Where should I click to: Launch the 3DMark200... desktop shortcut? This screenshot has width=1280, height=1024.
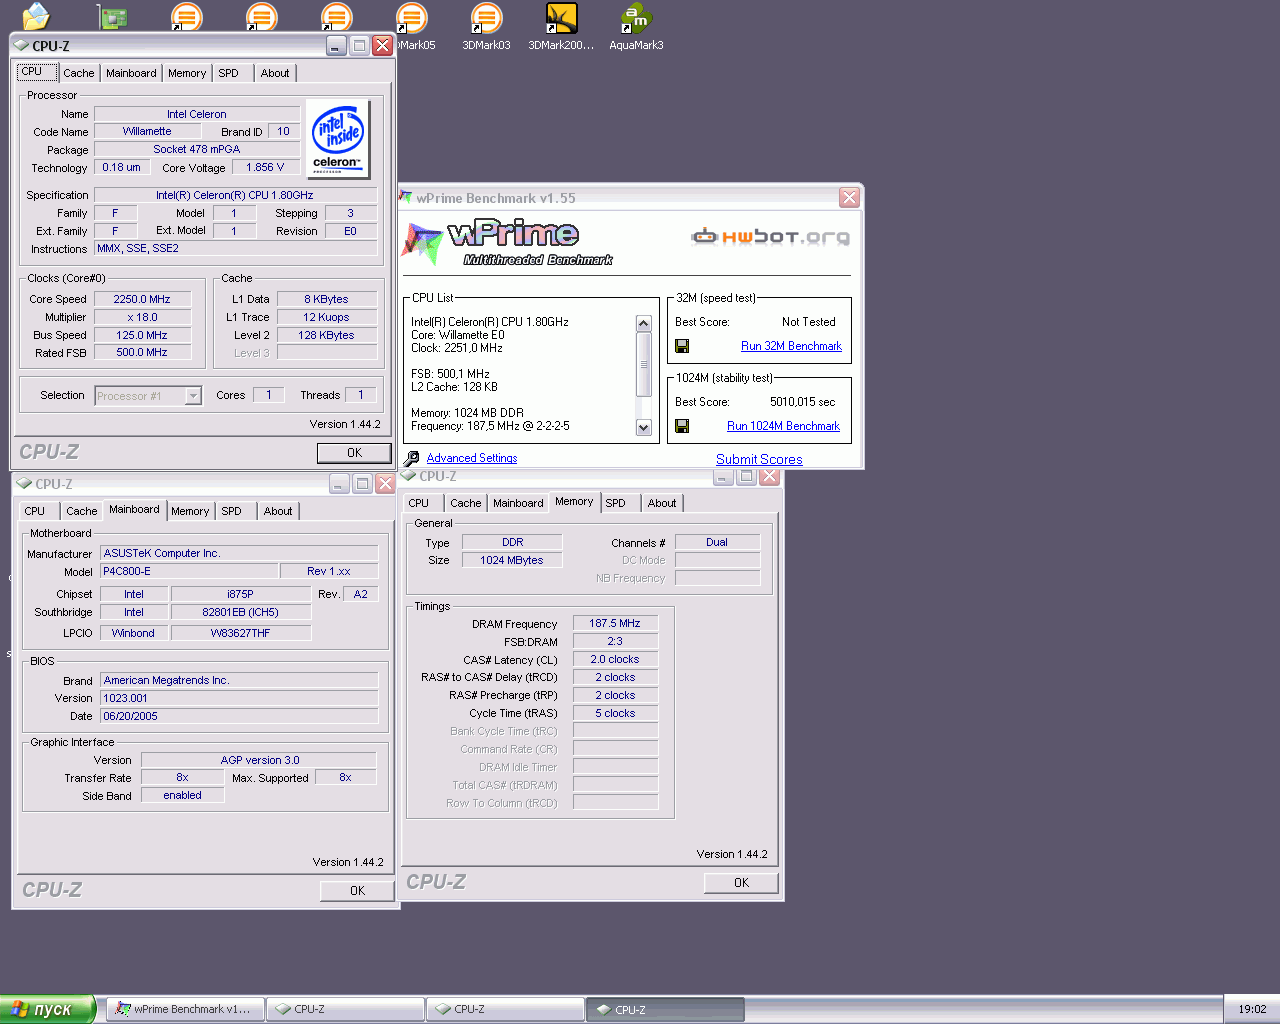561,27
